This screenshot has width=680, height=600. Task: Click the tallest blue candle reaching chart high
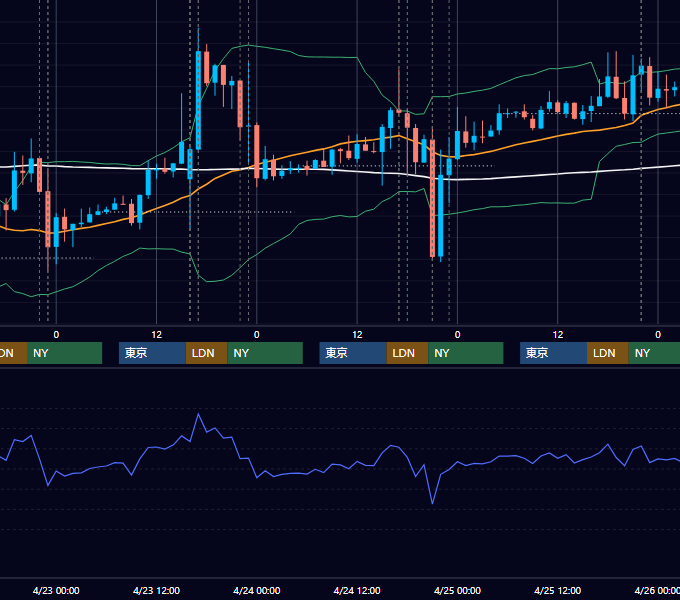198,100
